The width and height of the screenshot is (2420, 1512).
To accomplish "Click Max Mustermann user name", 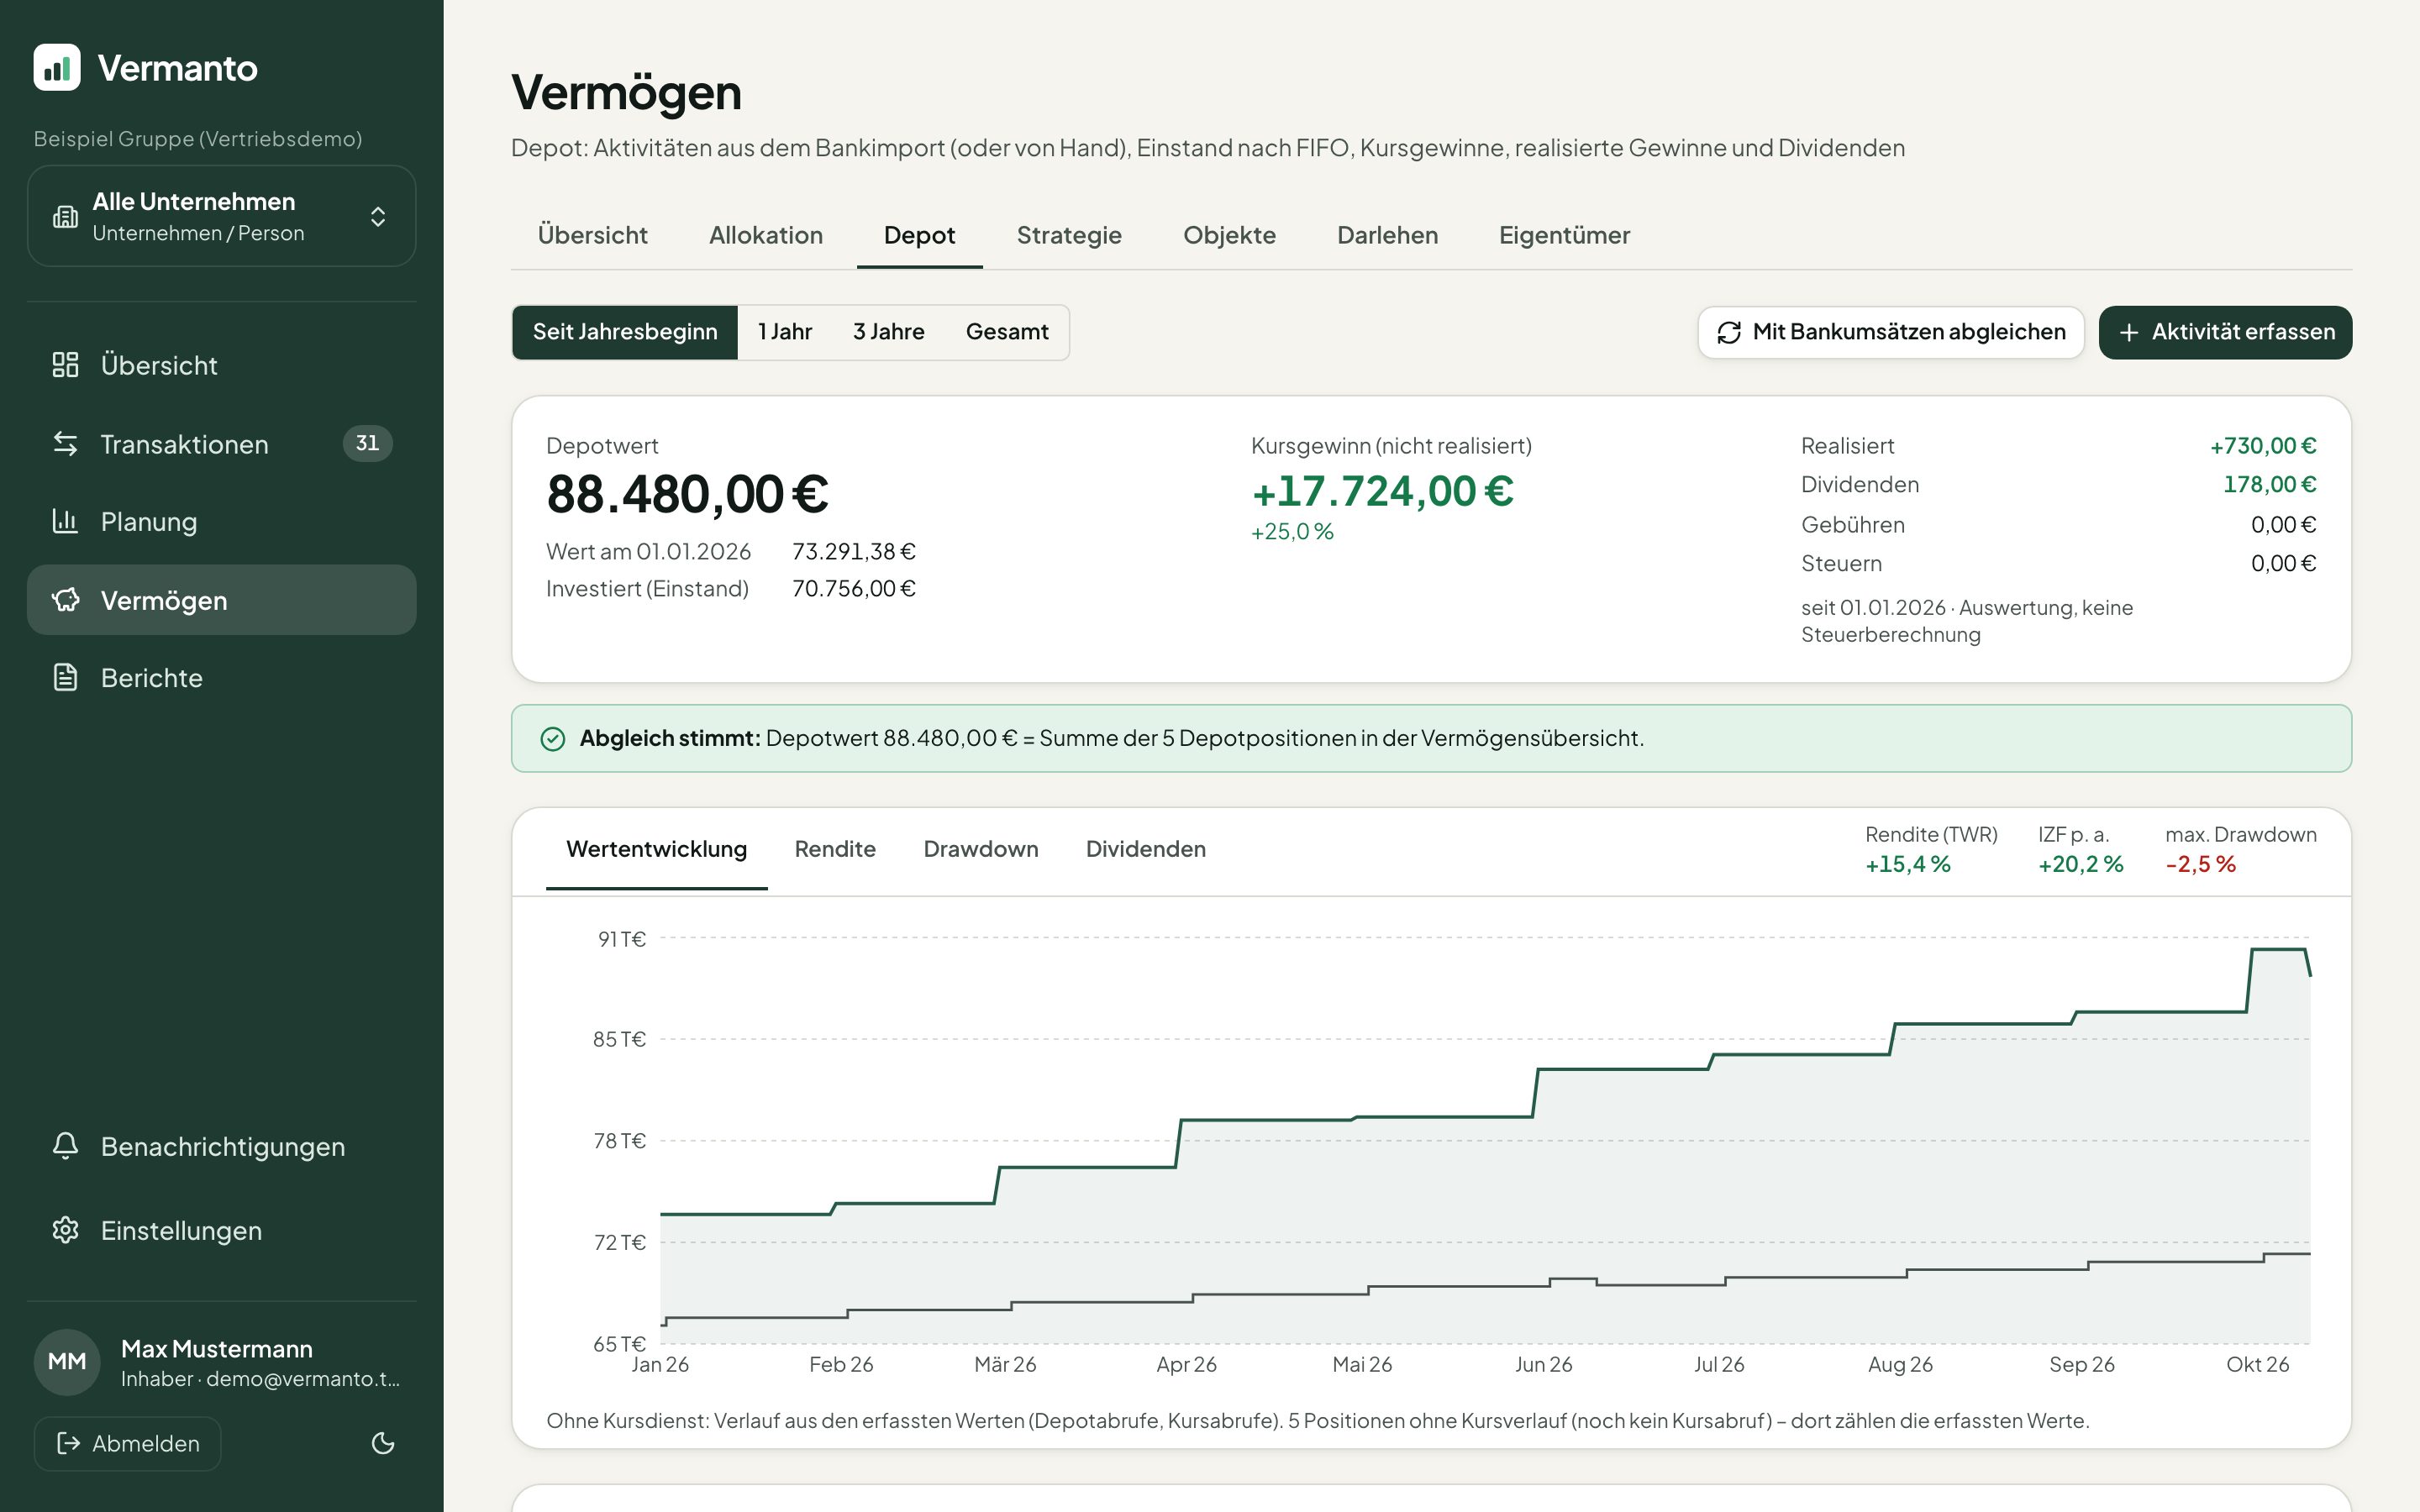I will [217, 1349].
